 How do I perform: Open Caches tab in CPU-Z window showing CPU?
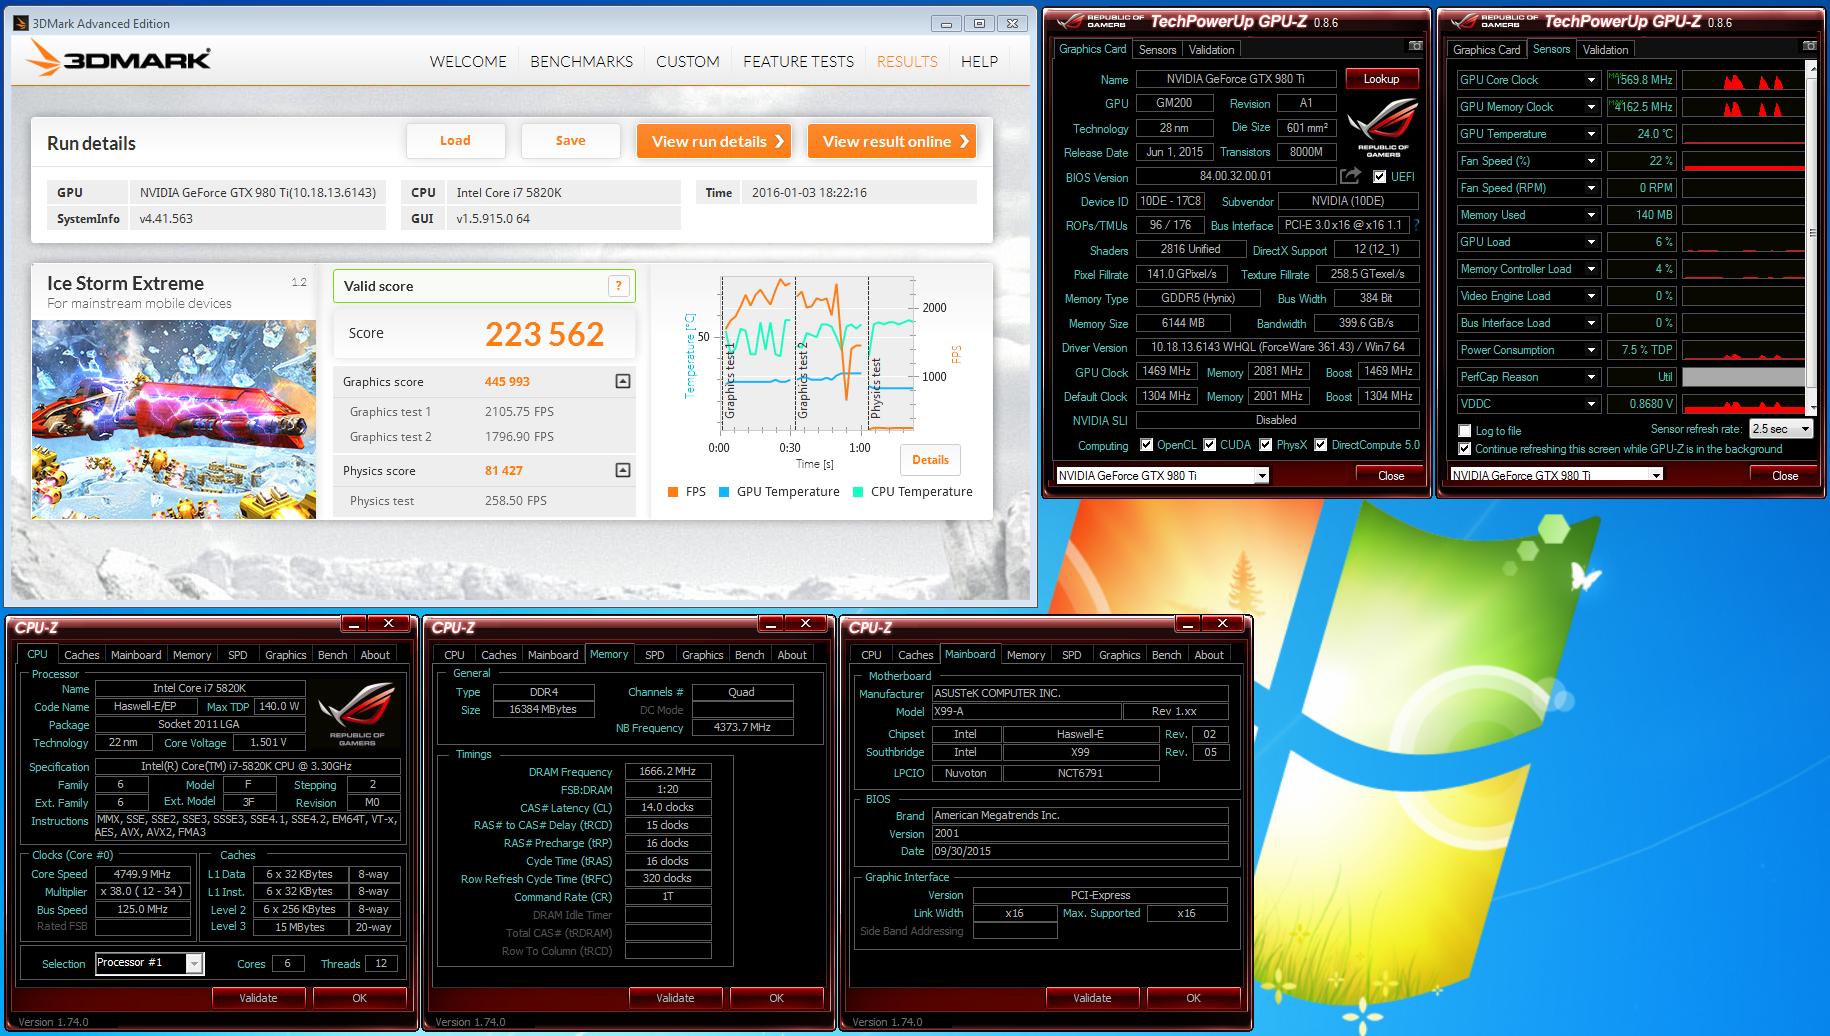pyautogui.click(x=81, y=655)
